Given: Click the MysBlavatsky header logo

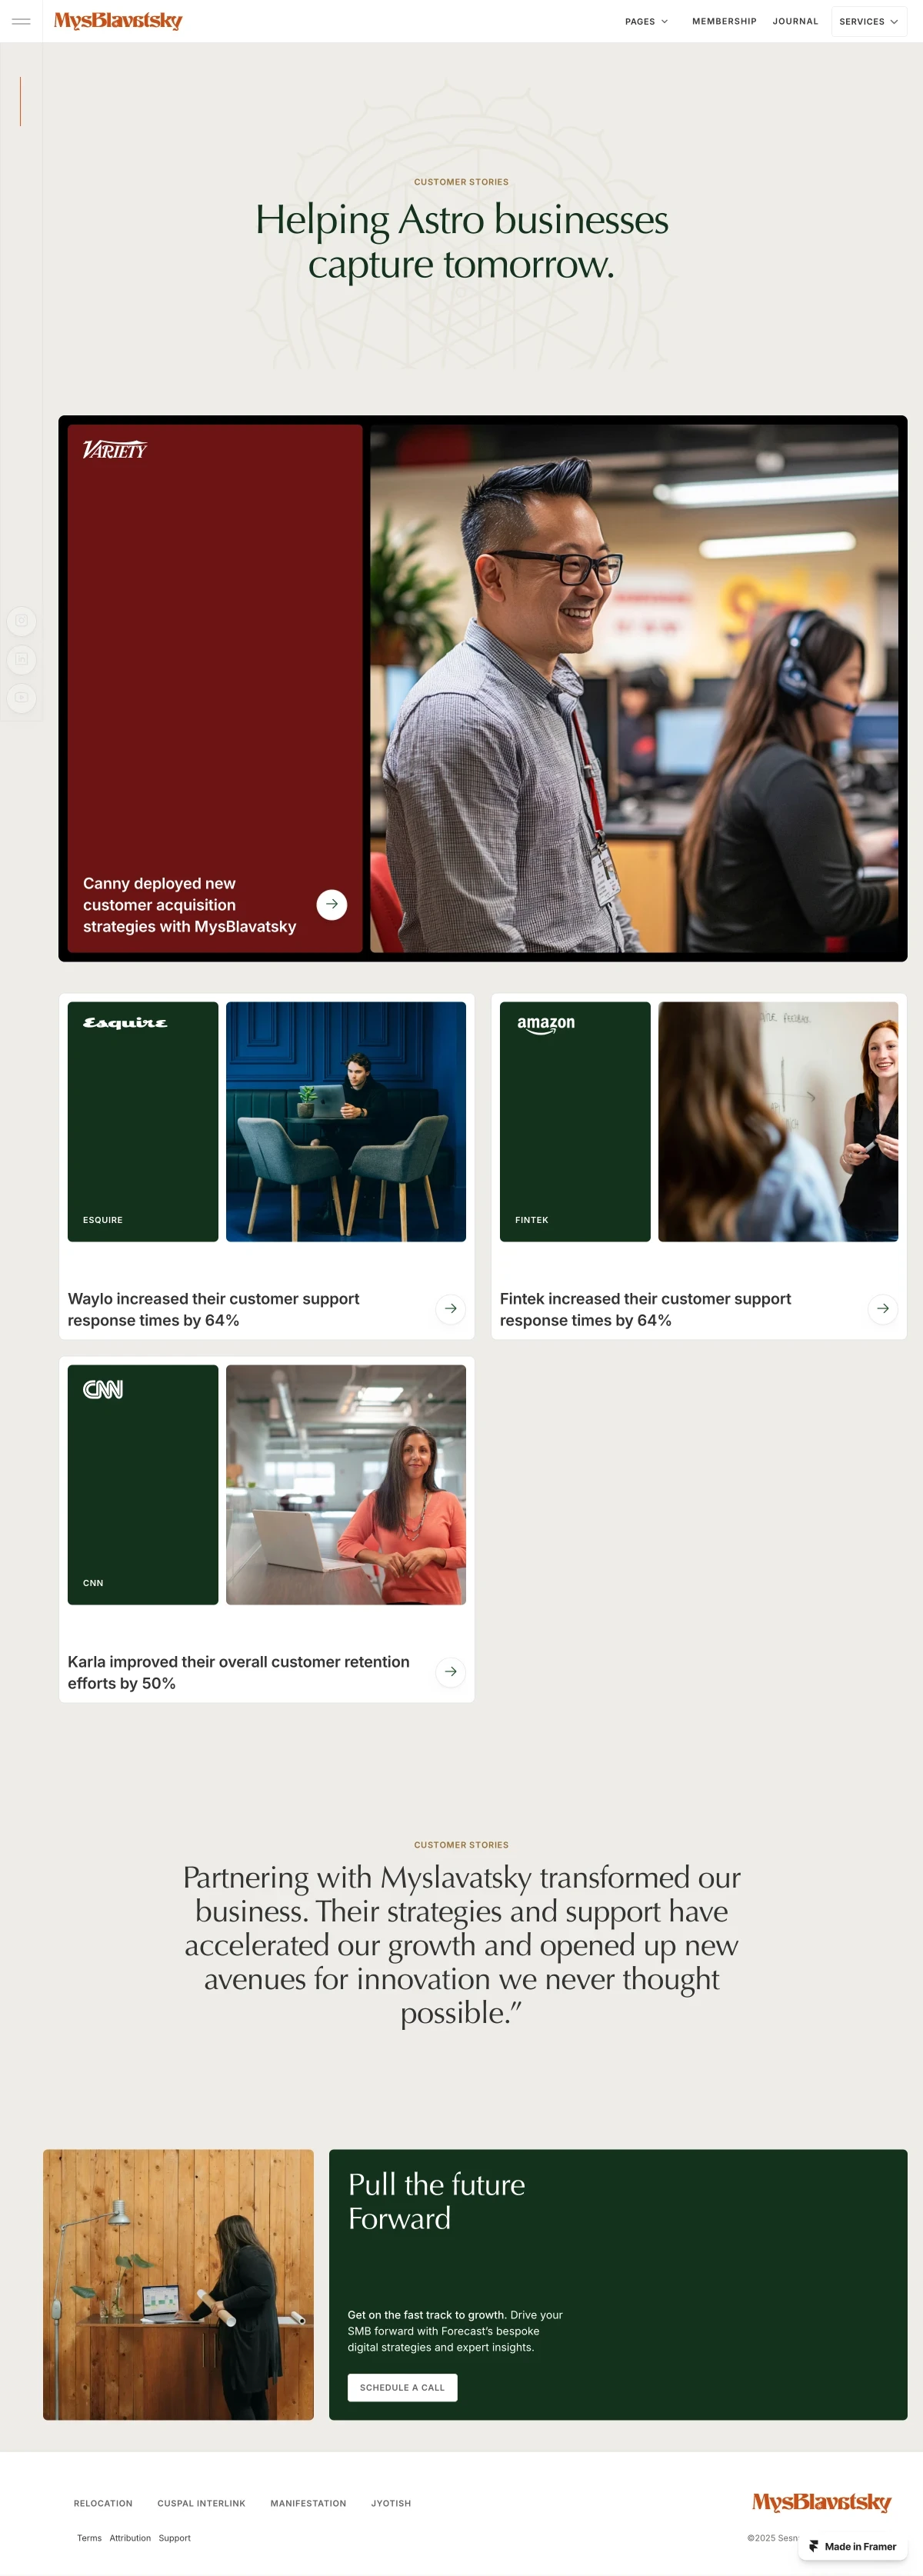Looking at the screenshot, I should tap(118, 21).
